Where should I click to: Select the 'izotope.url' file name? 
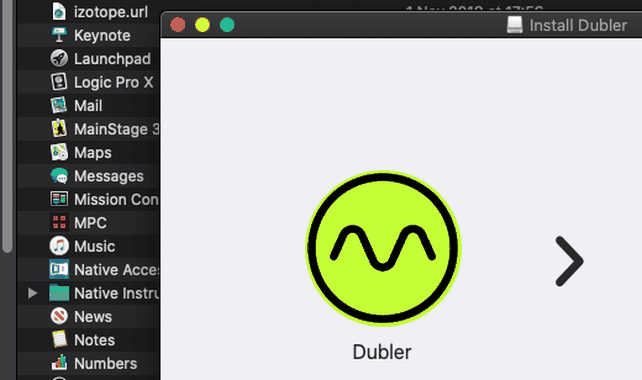[111, 12]
